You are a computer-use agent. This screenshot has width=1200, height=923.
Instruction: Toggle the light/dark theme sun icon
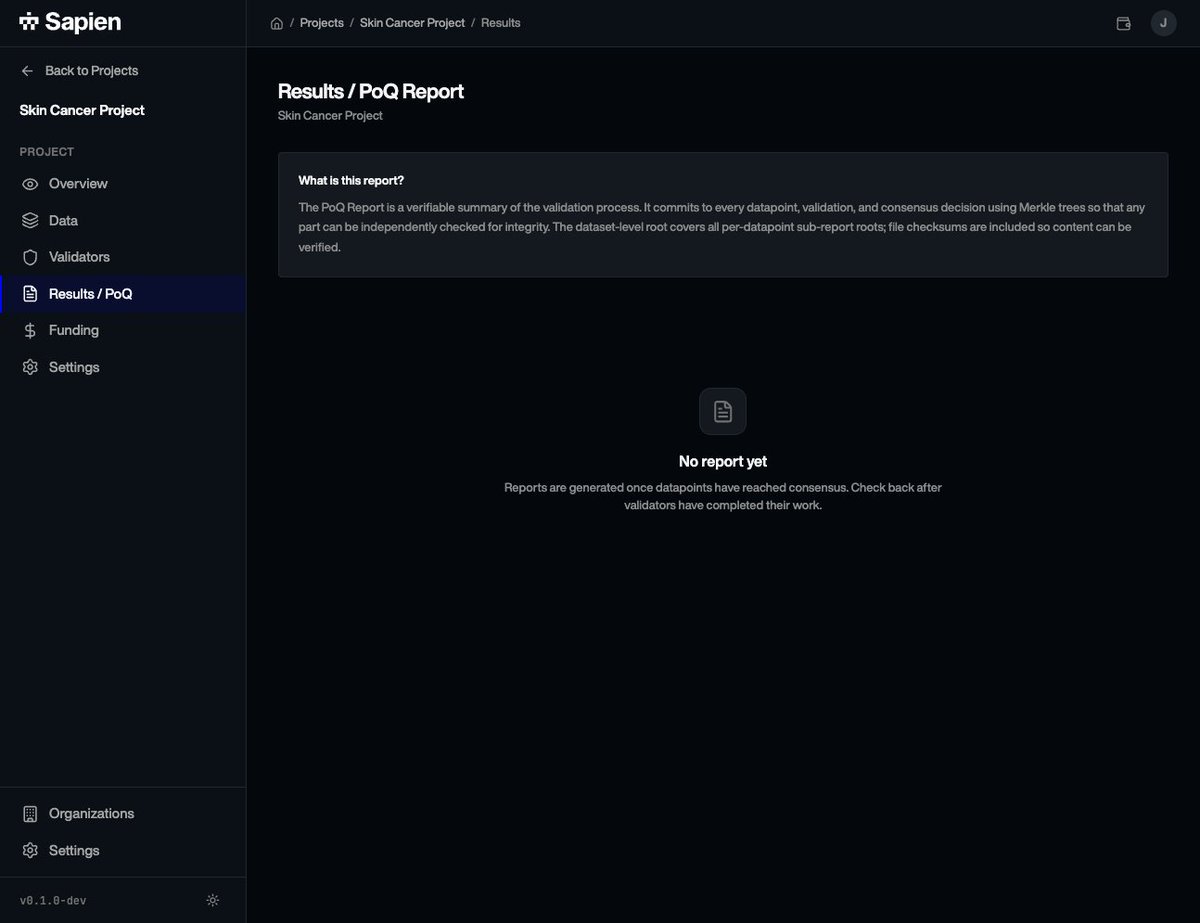point(213,900)
